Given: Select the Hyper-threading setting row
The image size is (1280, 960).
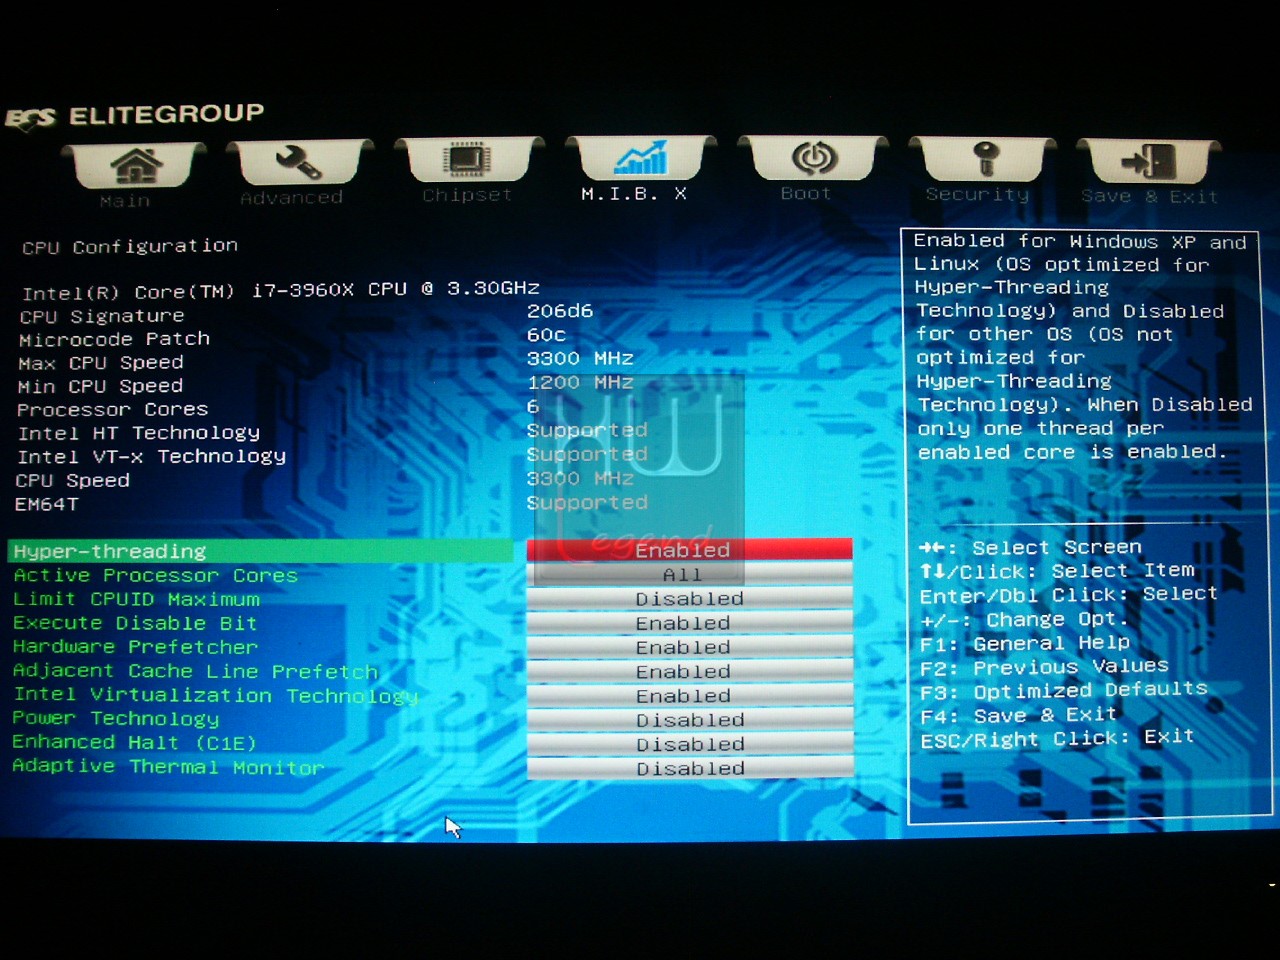Looking at the screenshot, I should 260,551.
